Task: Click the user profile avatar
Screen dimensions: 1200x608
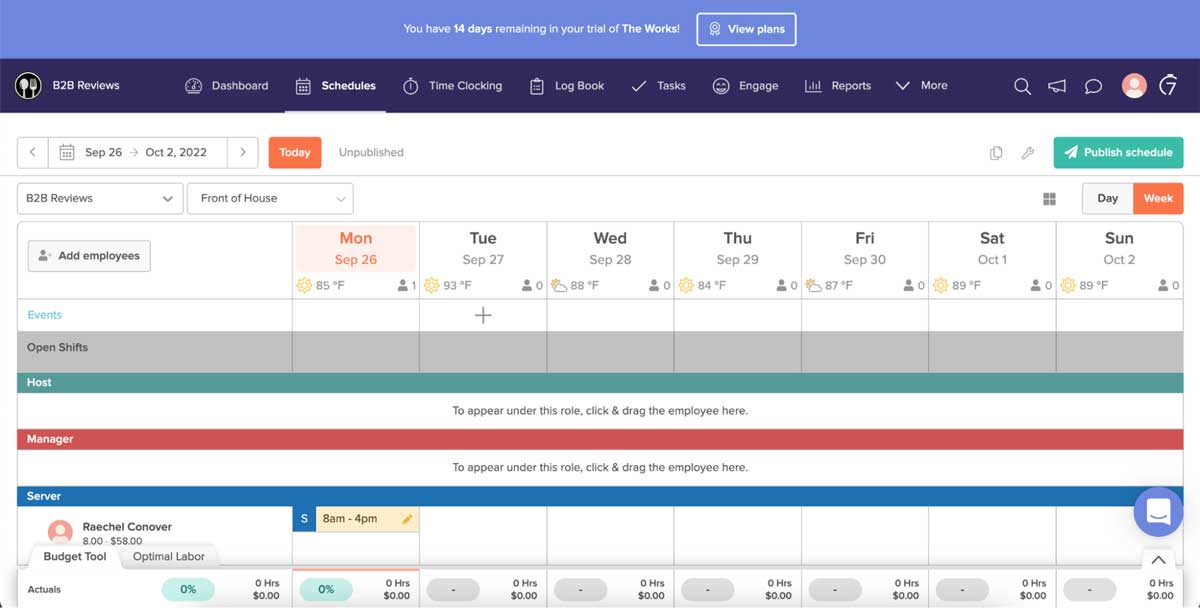Action: click(x=1134, y=86)
